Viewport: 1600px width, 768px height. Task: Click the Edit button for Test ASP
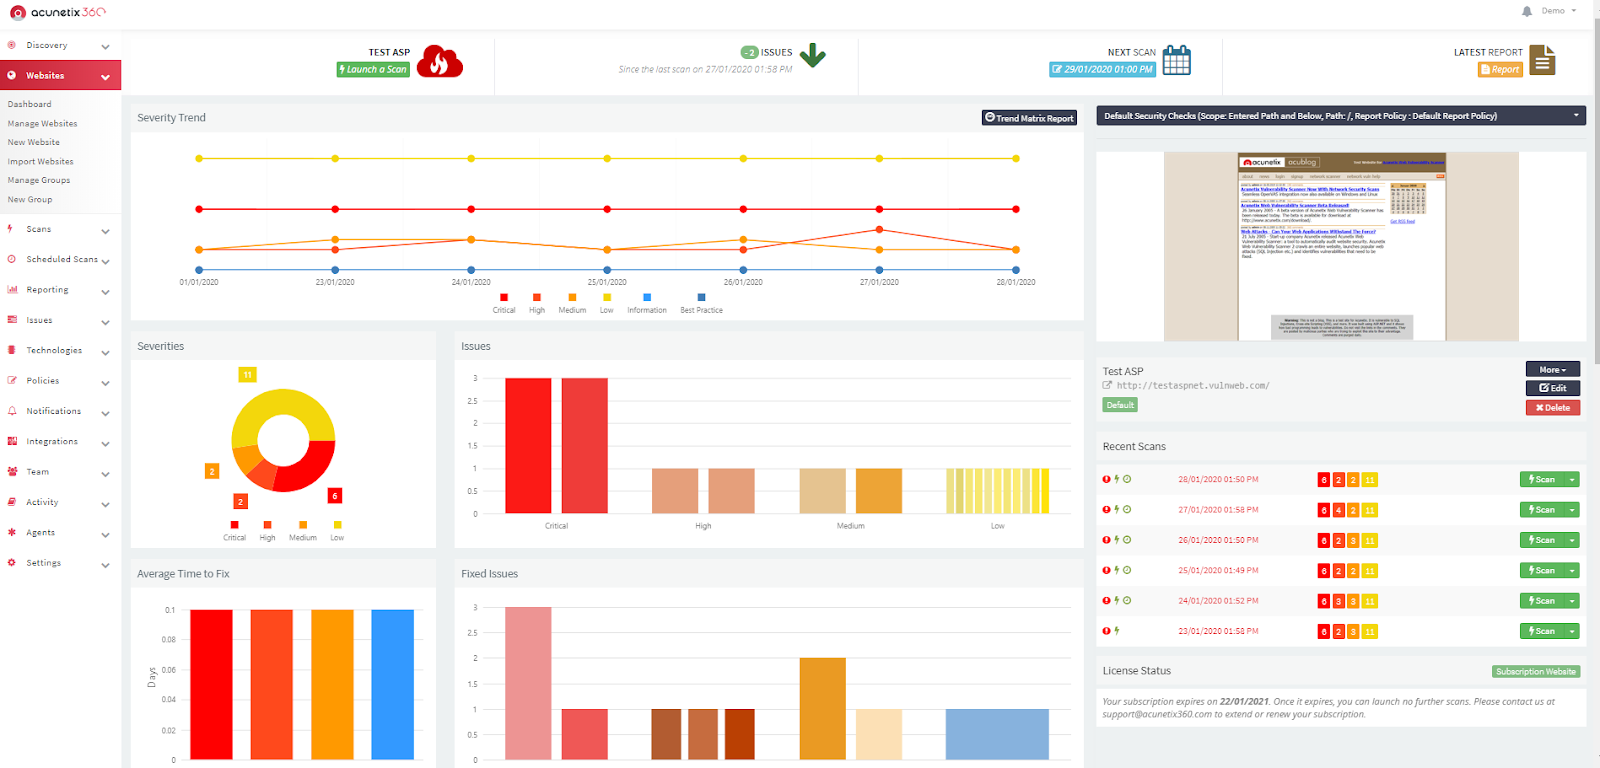coord(1553,388)
